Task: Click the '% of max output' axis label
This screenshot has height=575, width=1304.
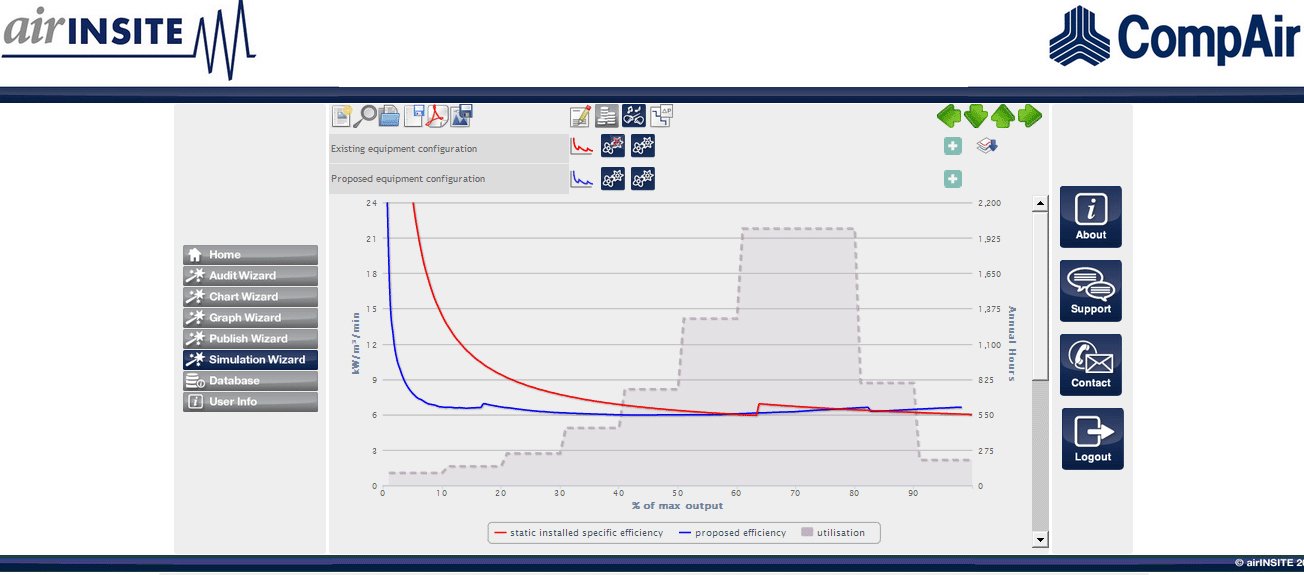Action: pyautogui.click(x=677, y=506)
